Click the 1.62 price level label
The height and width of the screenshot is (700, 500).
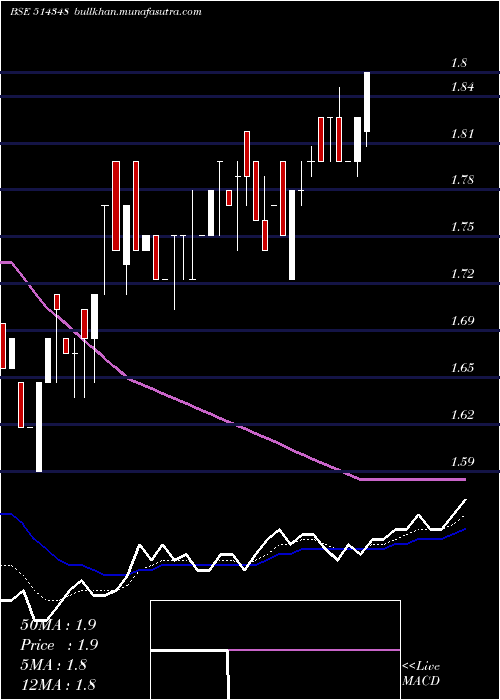462,415
